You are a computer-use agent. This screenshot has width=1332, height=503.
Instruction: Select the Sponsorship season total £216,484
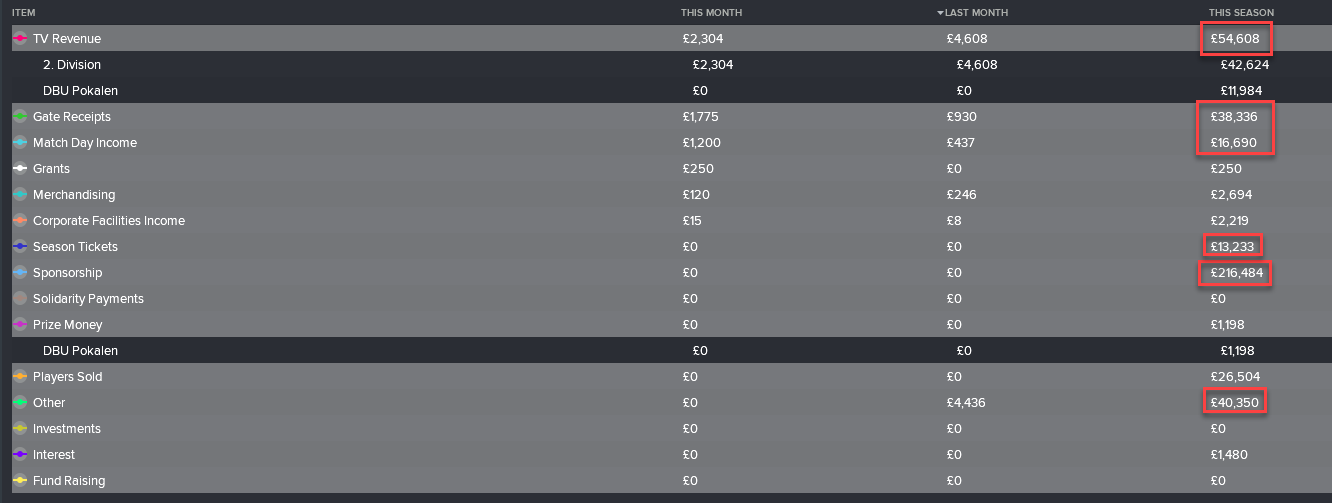(x=1235, y=273)
